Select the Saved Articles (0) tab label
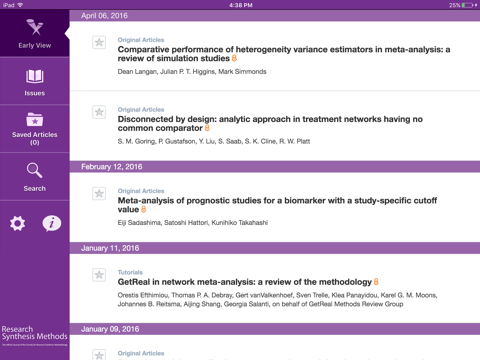 click(x=35, y=138)
